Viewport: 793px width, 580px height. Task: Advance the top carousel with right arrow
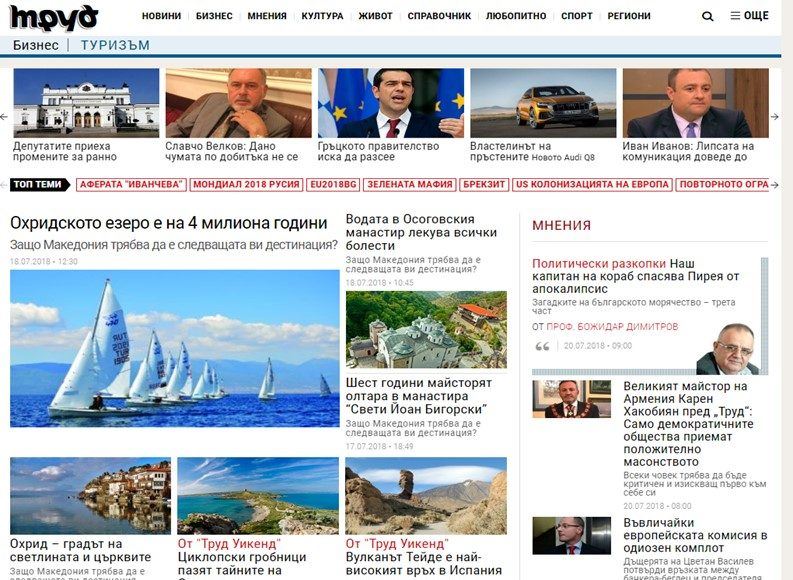(x=774, y=116)
